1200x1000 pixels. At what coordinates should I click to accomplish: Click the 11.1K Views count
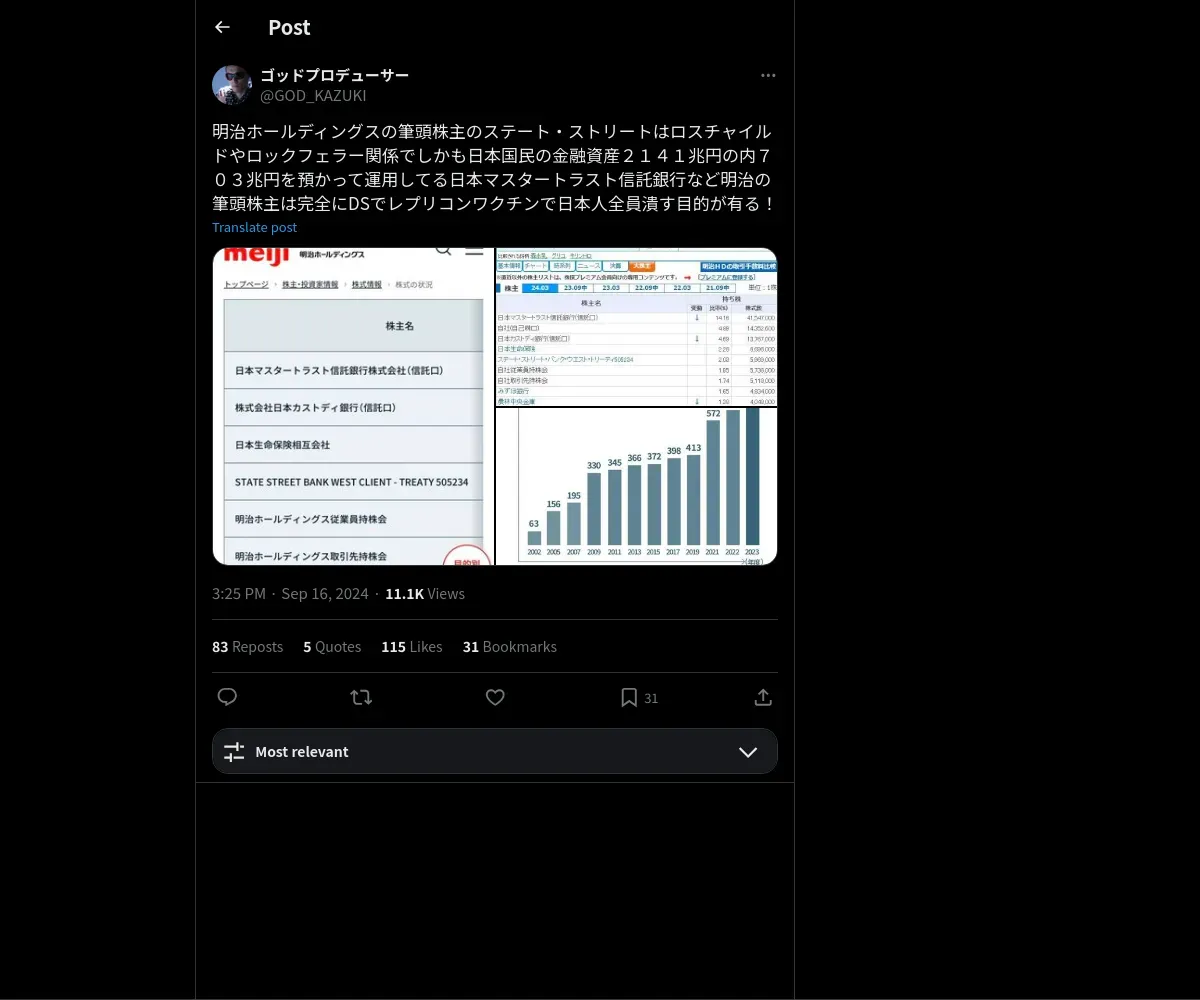(425, 594)
